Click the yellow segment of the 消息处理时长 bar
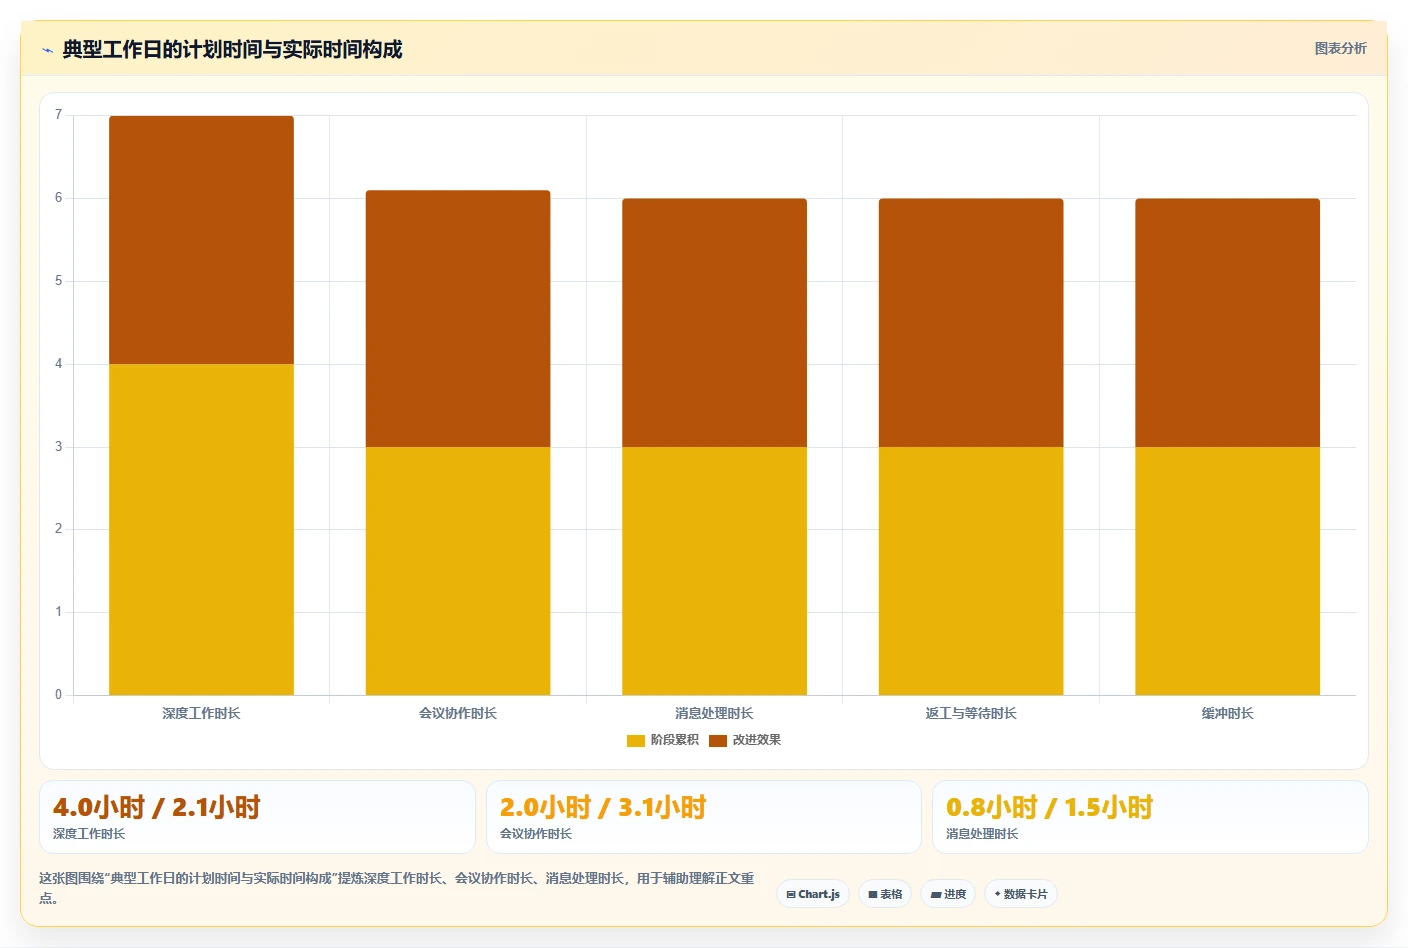Image resolution: width=1408 pixels, height=948 pixels. [x=714, y=571]
